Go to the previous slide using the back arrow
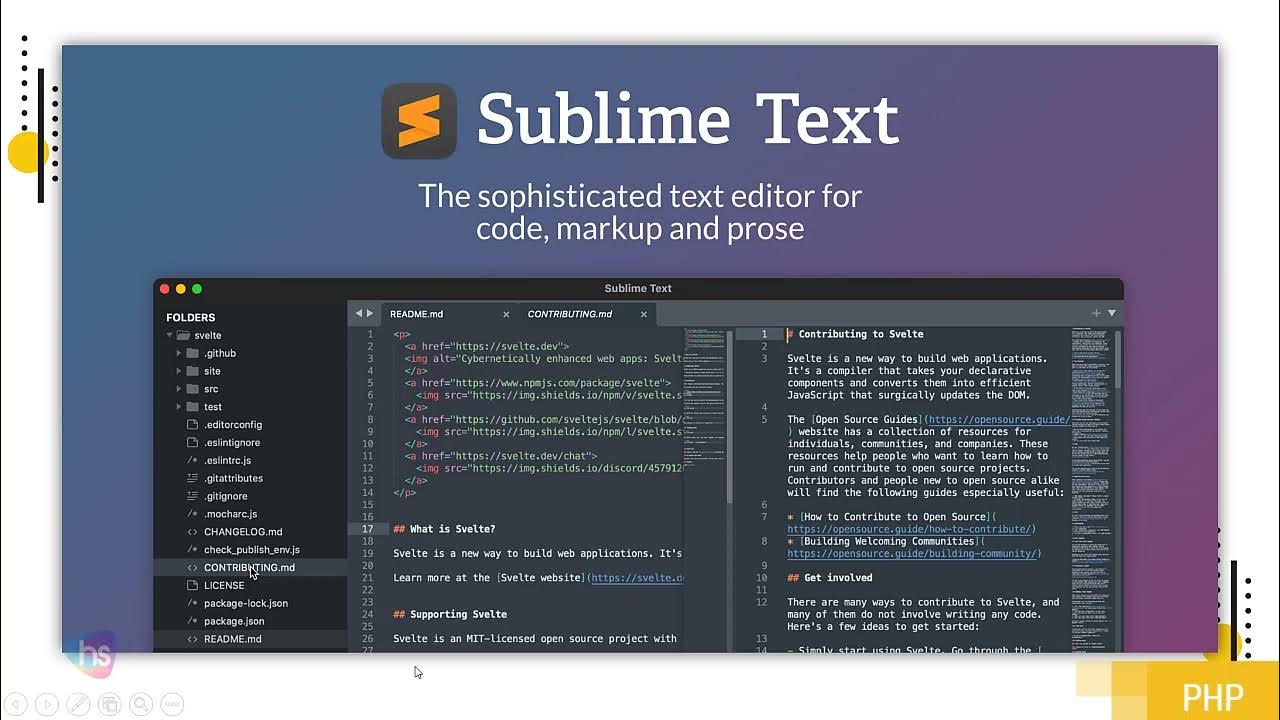 15,704
